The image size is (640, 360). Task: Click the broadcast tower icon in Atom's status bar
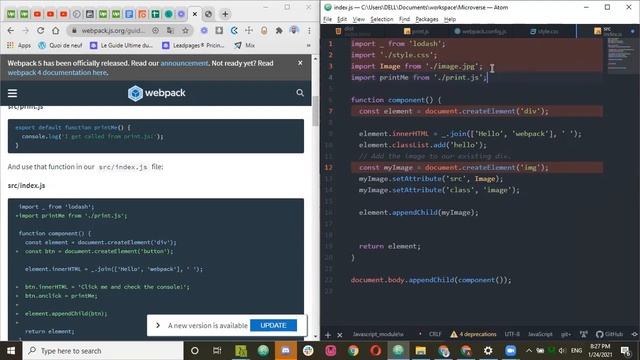tap(584, 334)
